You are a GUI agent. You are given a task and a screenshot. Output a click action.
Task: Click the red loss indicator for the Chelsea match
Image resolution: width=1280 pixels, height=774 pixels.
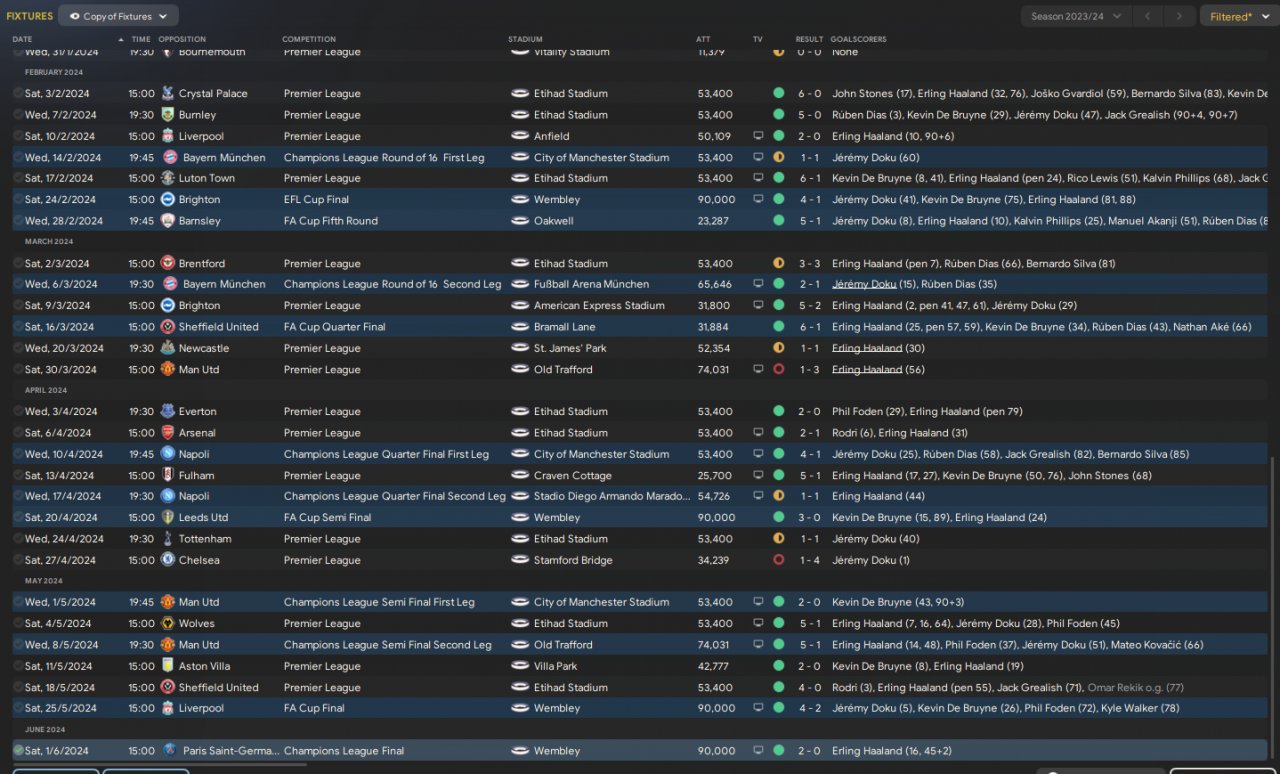pyautogui.click(x=778, y=560)
